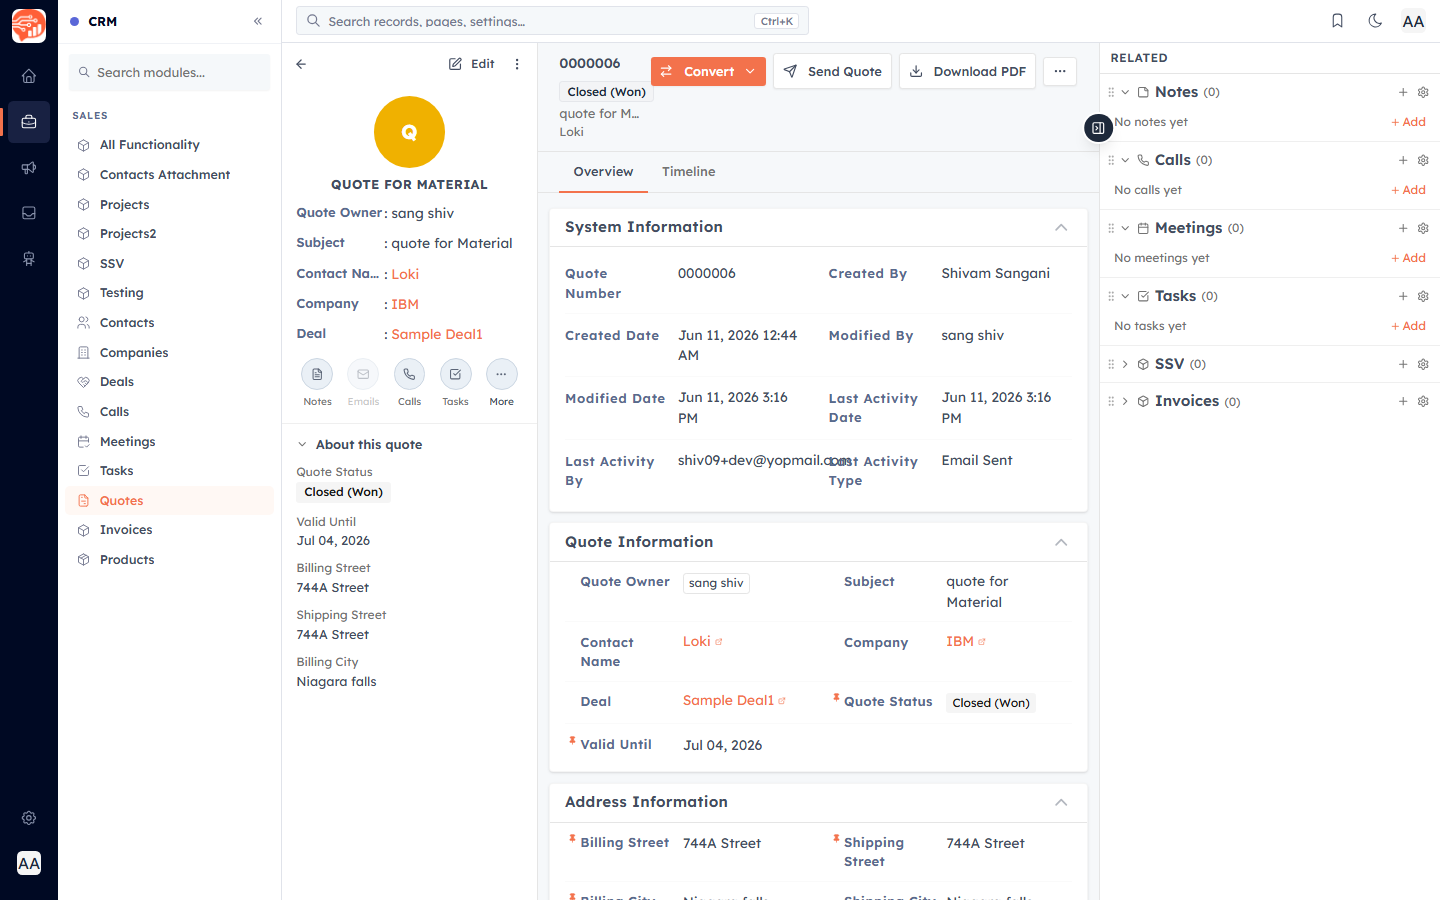Image resolution: width=1440 pixels, height=900 pixels.
Task: Collapse the CRM sidebar with double chevron
Action: click(258, 21)
